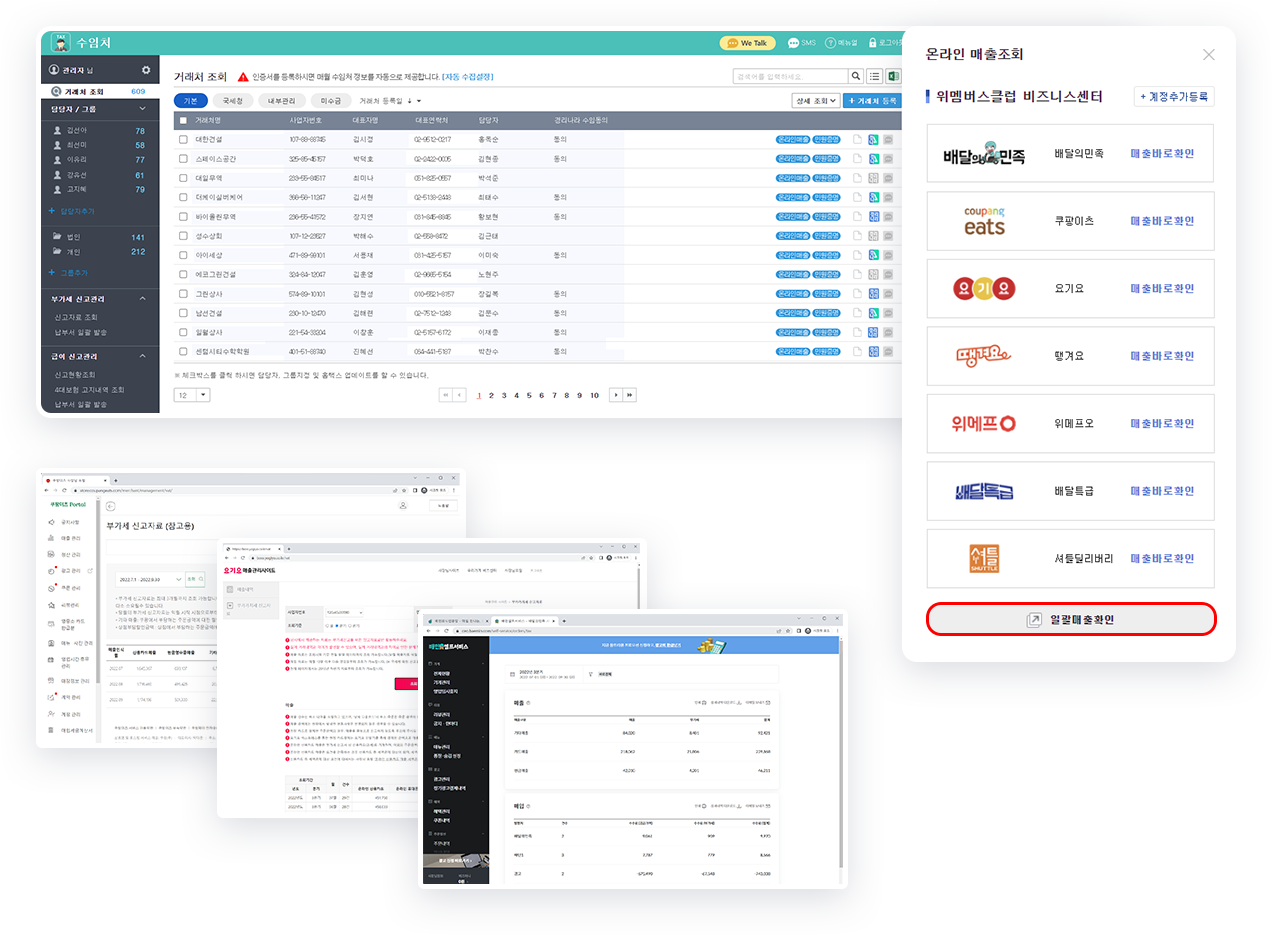Click the user profile icon in the Coupang Eats Portal window
Screen dimensions: 1272x935
[403, 506]
